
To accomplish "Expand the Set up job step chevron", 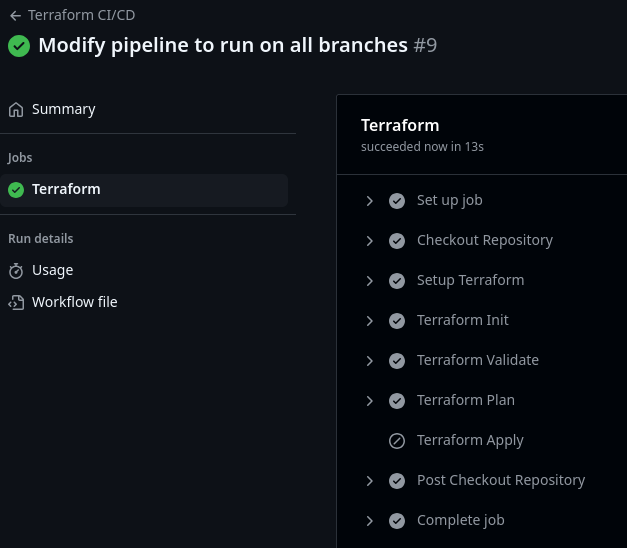I will click(x=369, y=201).
